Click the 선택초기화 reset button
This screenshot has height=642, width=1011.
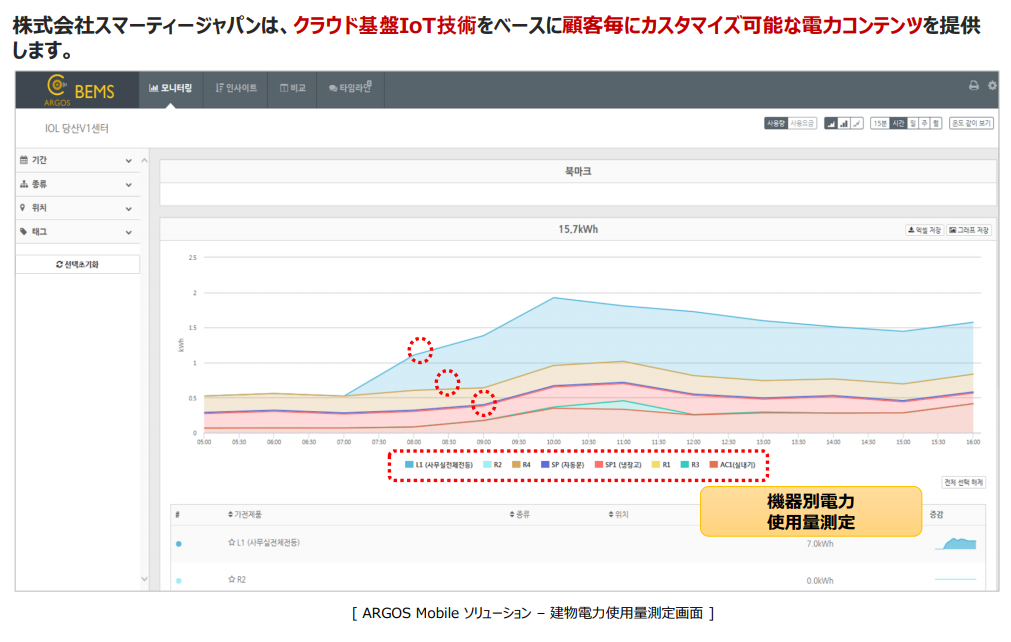pos(77,264)
